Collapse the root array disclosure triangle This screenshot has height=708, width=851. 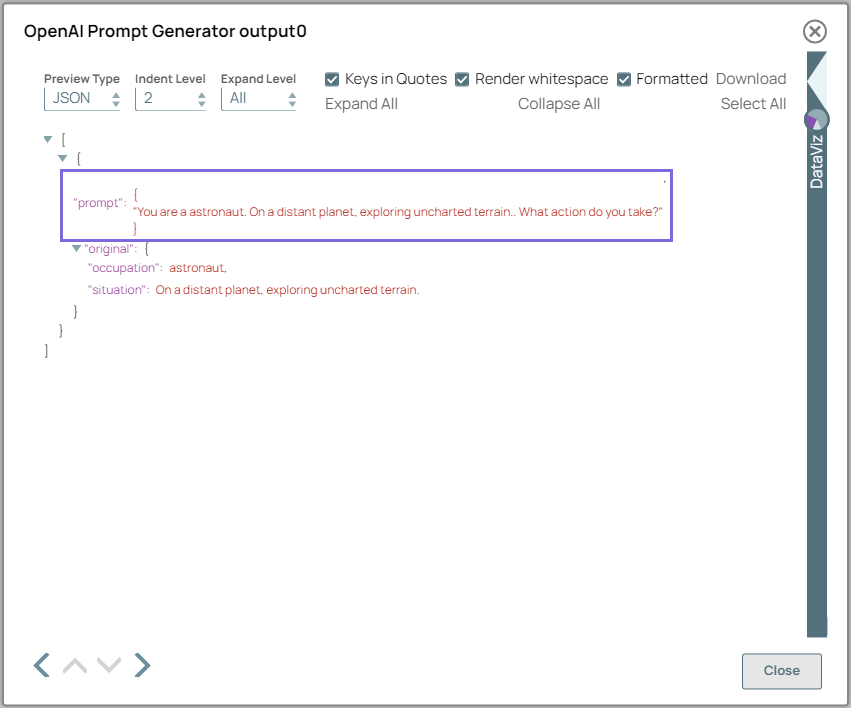click(47, 139)
